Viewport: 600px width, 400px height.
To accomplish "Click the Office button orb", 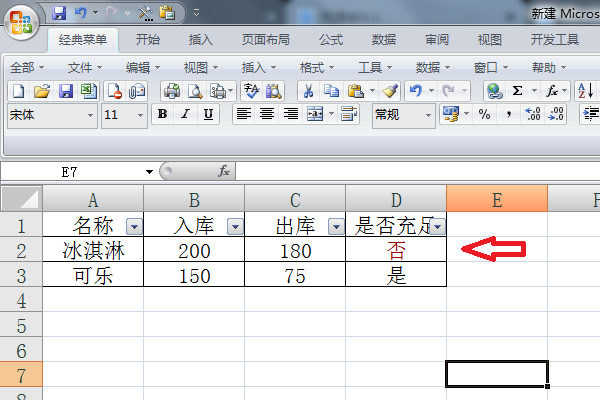I will (21, 22).
